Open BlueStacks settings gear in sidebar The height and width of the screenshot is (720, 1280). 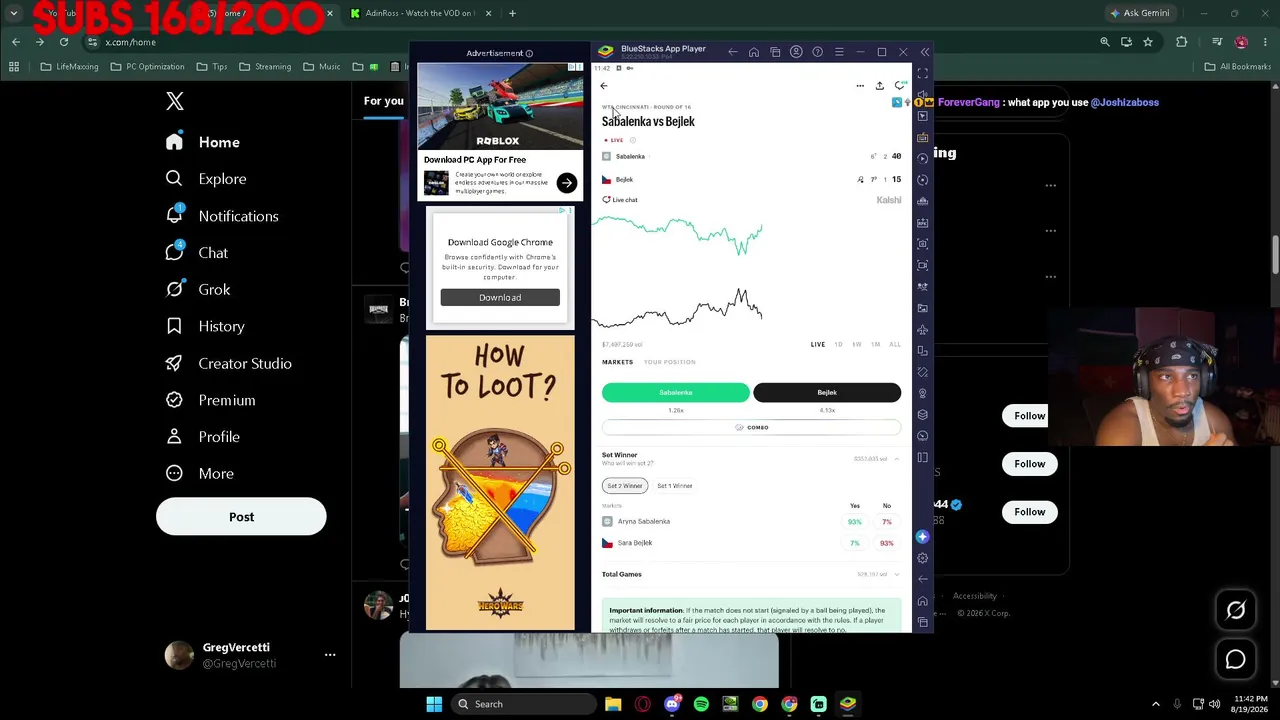point(922,558)
